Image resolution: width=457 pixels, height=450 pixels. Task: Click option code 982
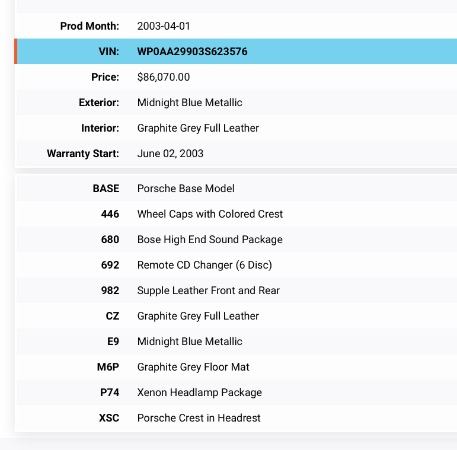point(110,290)
